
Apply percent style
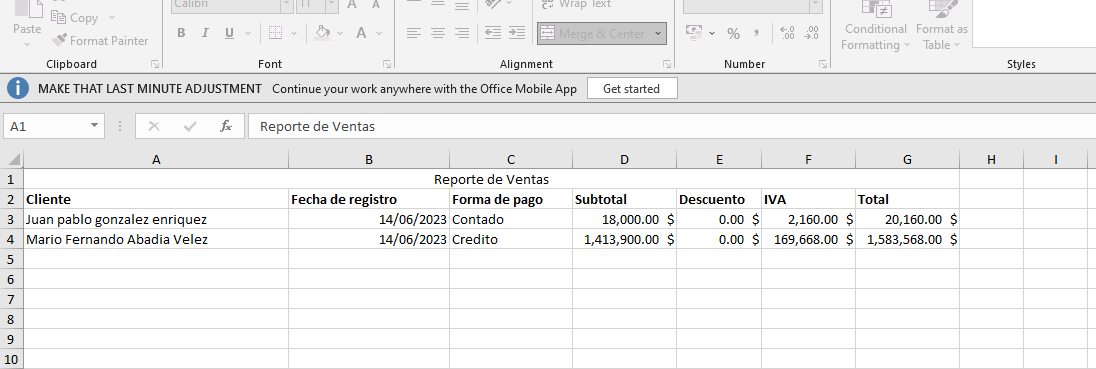(733, 33)
